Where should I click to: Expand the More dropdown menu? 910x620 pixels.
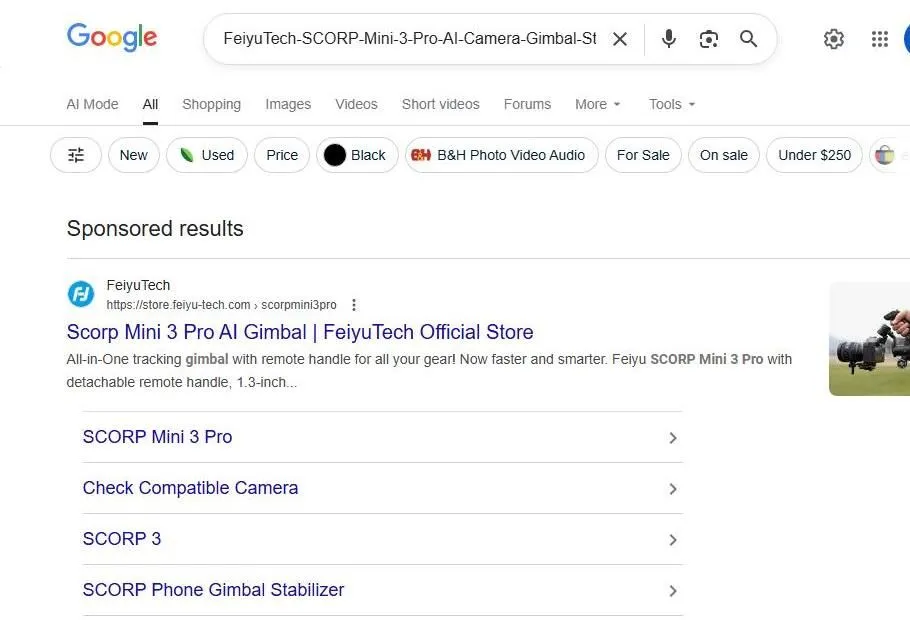click(x=598, y=104)
